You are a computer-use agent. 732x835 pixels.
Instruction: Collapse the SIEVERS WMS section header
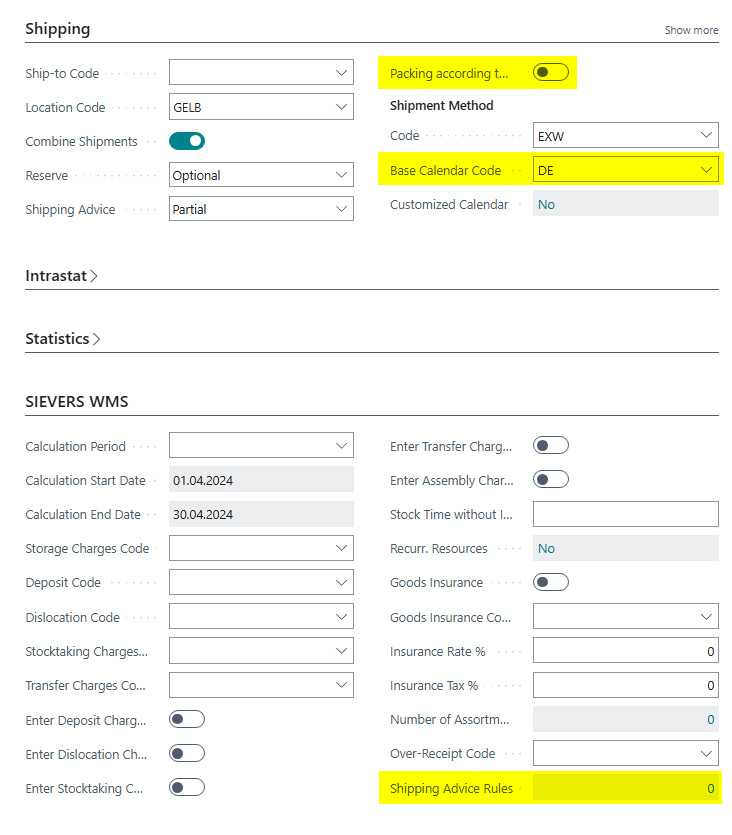77,402
